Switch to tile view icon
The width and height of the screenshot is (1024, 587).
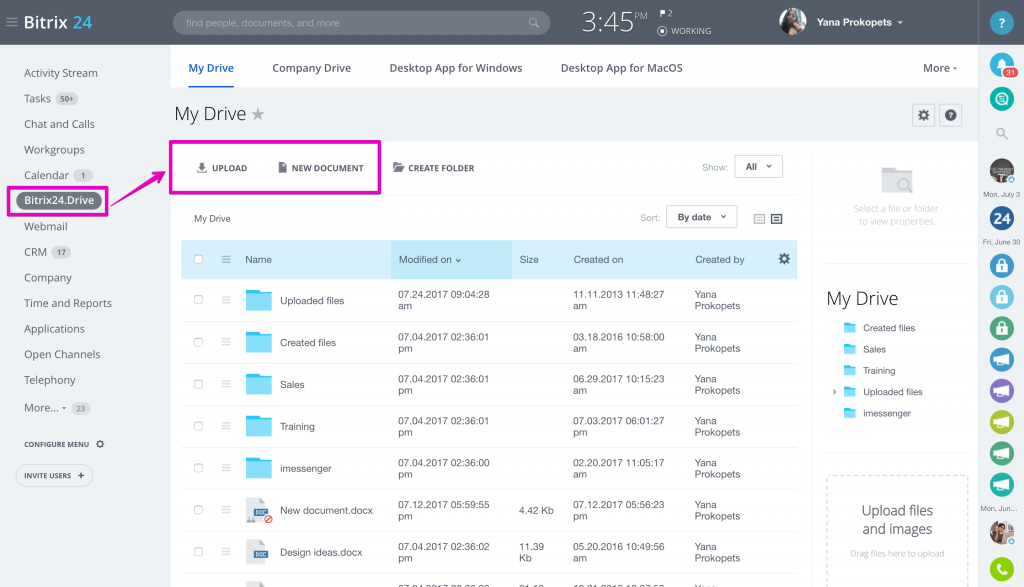click(759, 219)
